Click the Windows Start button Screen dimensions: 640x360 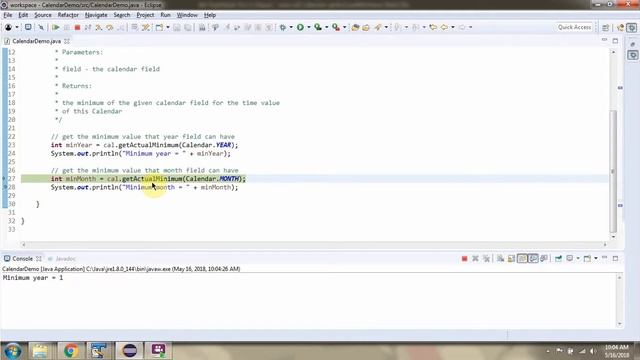[13, 351]
